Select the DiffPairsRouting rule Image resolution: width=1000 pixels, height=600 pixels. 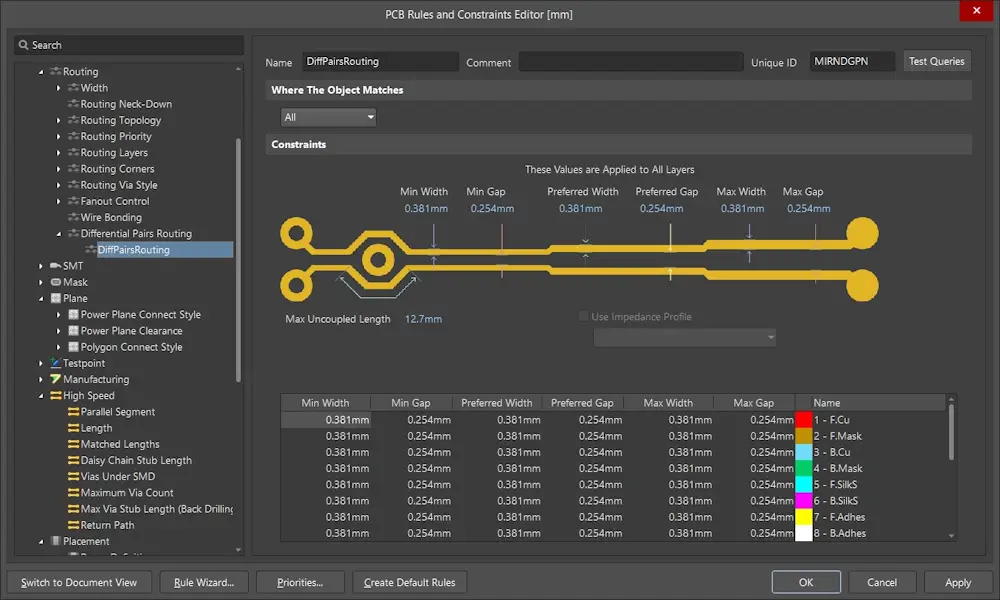click(x=133, y=250)
